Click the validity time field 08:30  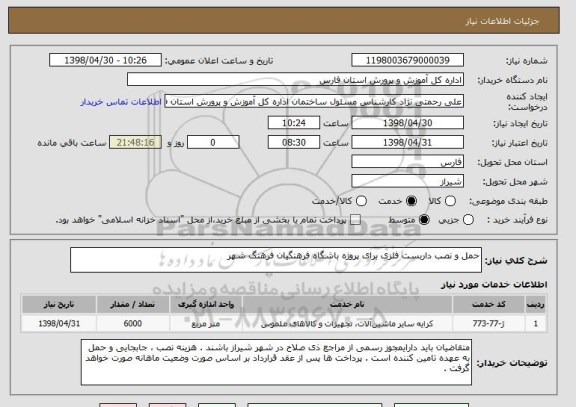pyautogui.click(x=294, y=142)
